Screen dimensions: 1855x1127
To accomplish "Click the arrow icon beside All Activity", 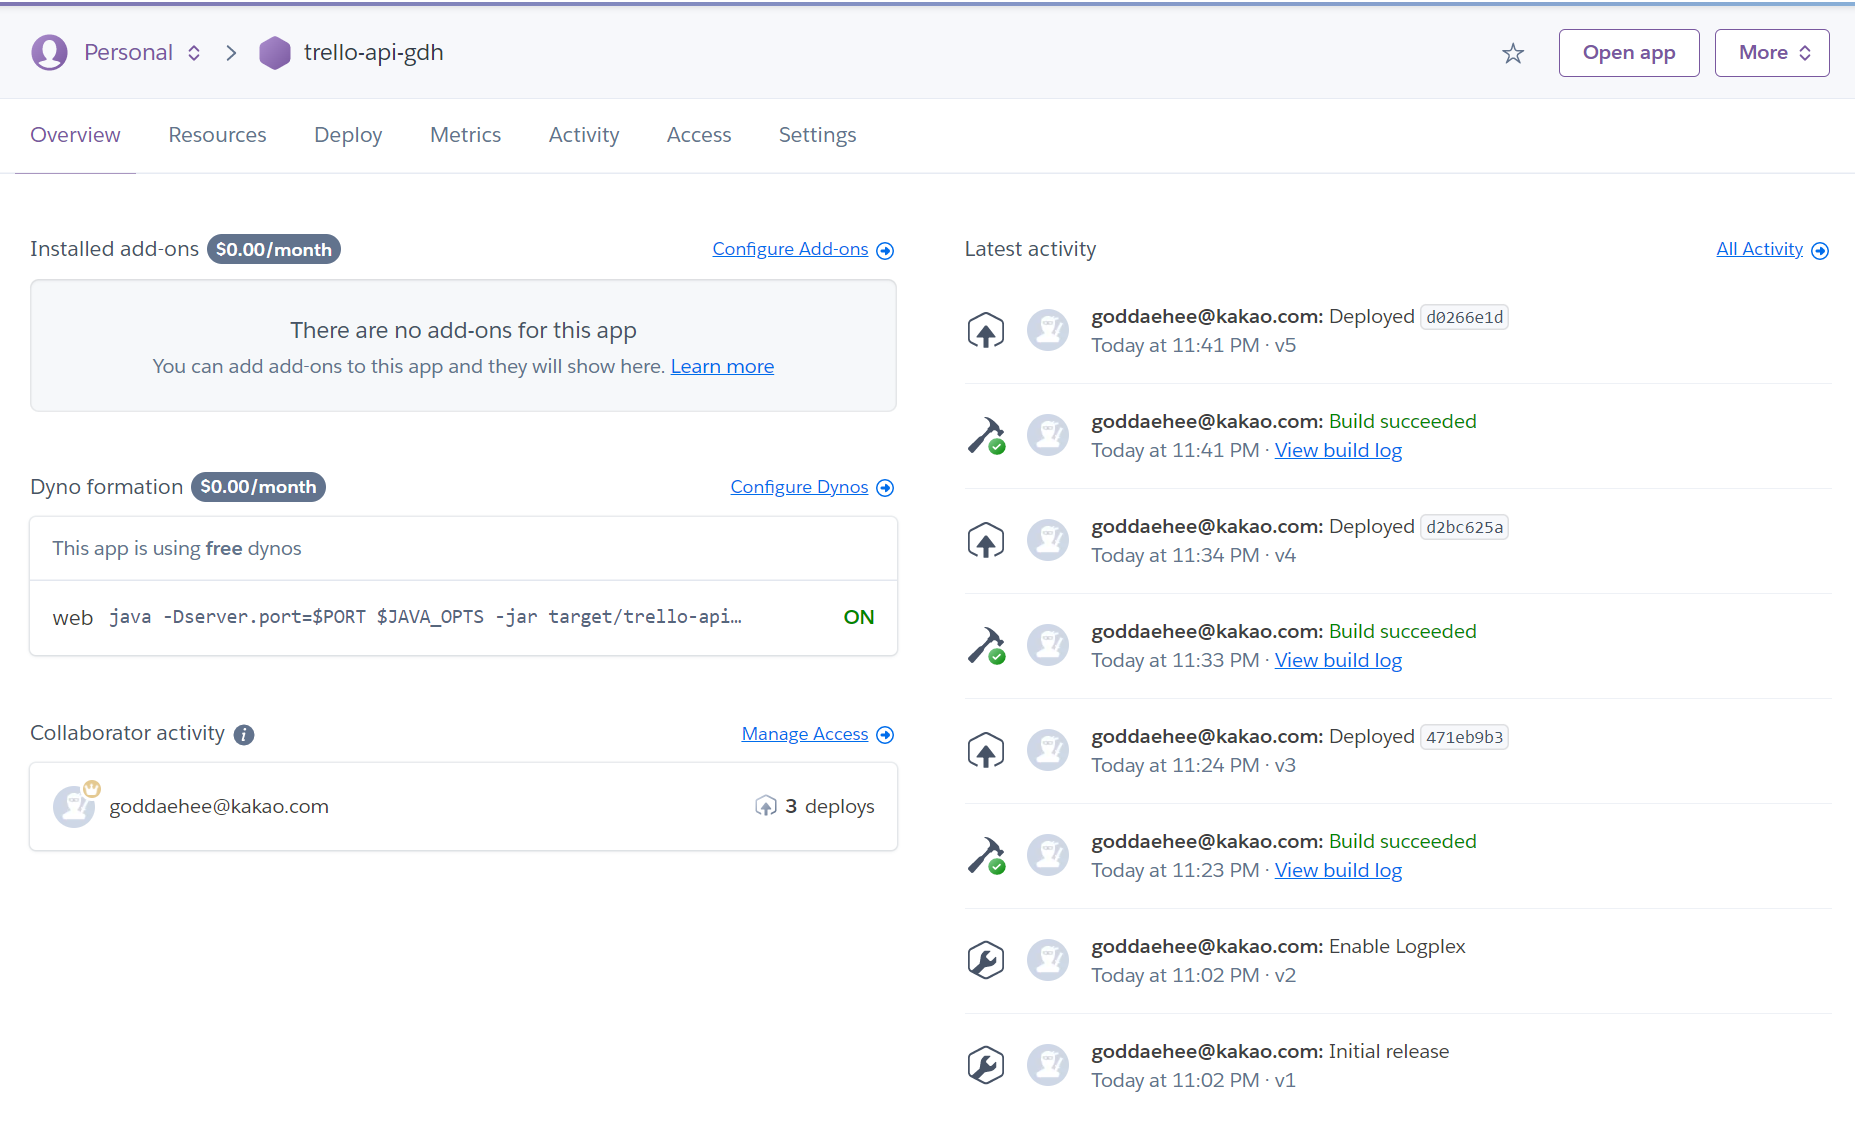I will pos(1820,251).
